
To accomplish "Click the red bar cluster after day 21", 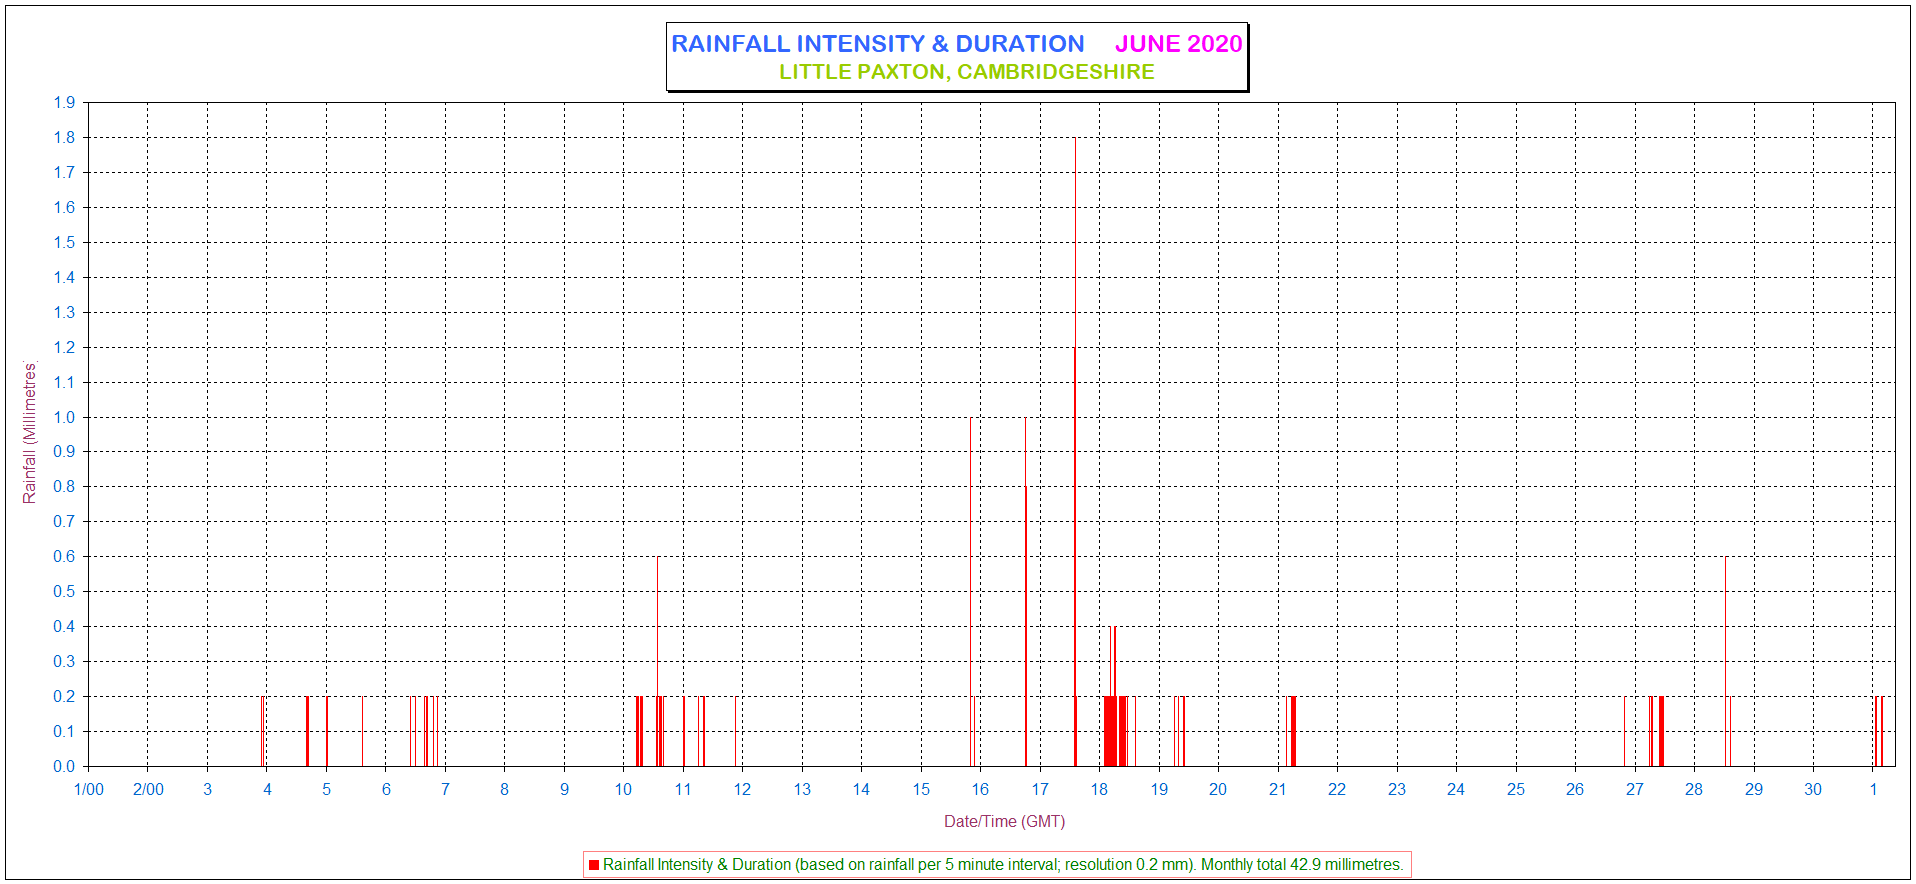I will click(x=1292, y=731).
